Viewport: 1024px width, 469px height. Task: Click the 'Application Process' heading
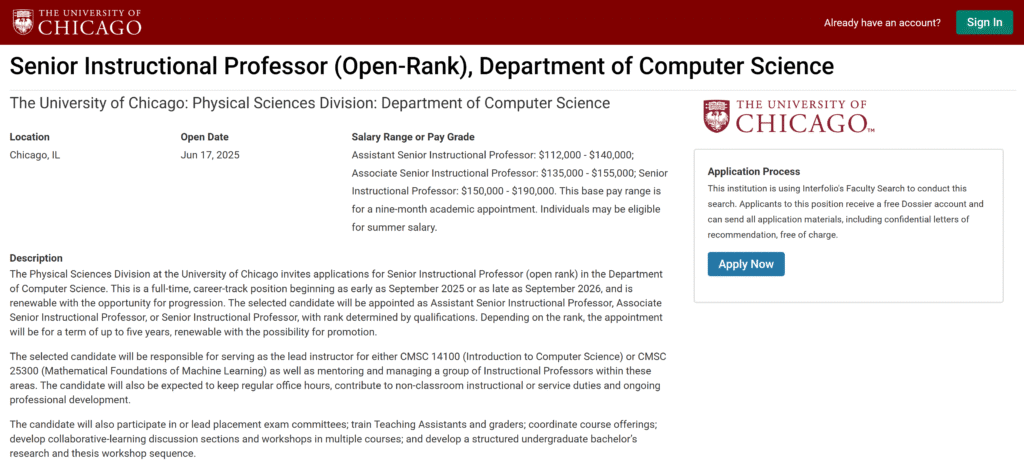point(754,172)
